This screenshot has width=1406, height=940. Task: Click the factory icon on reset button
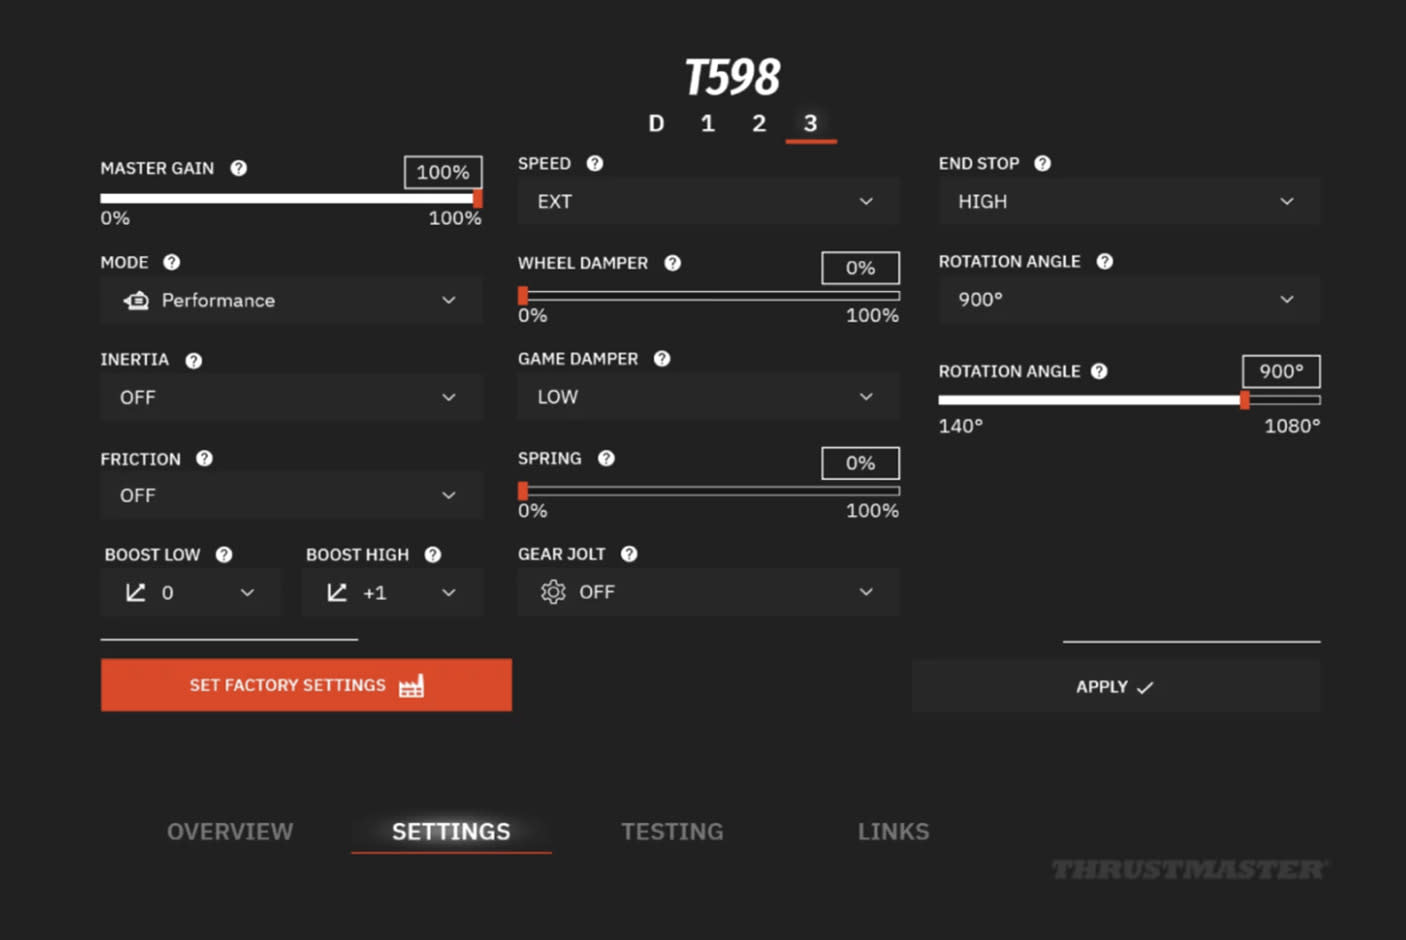pyautogui.click(x=411, y=686)
